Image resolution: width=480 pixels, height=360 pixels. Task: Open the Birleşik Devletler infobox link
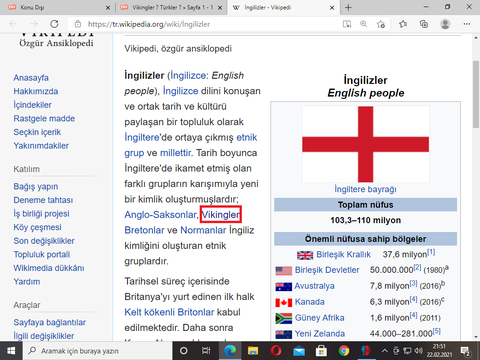[x=327, y=270]
